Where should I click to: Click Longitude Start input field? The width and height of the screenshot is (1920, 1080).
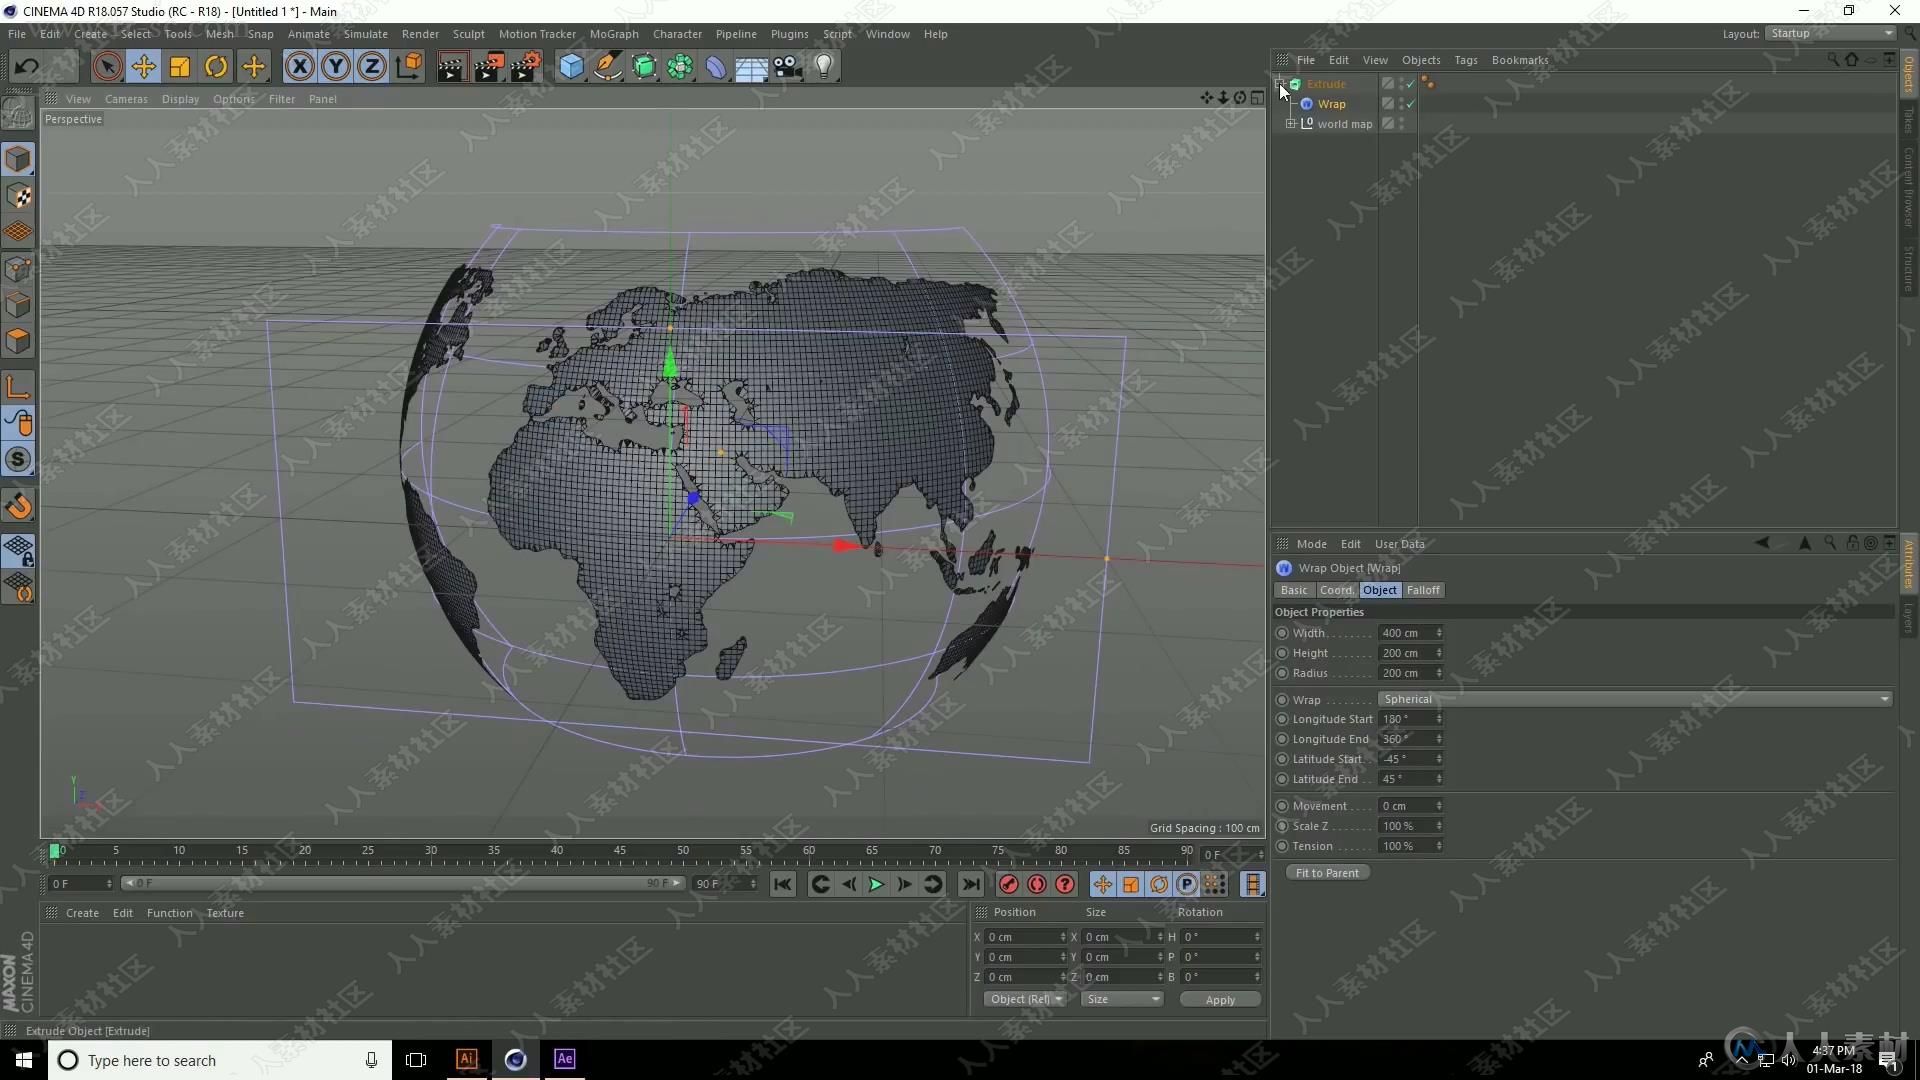tap(1406, 719)
